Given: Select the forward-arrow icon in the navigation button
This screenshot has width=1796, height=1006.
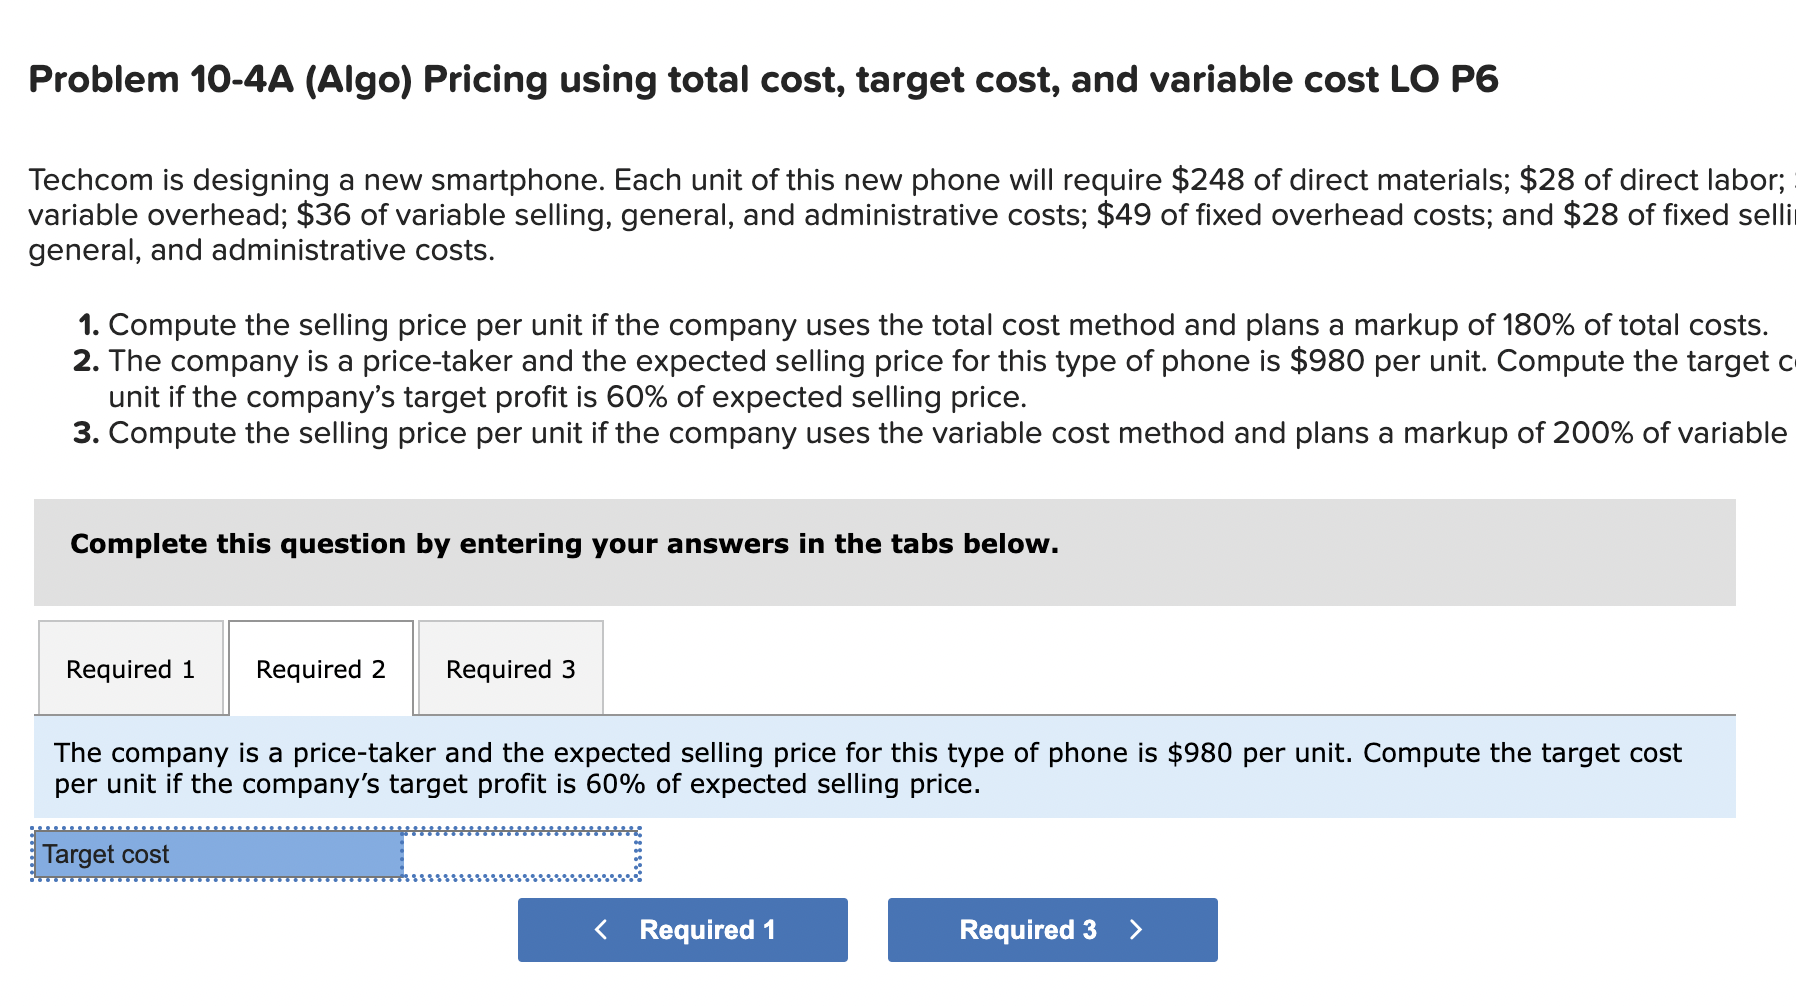Looking at the screenshot, I should pos(1137,929).
